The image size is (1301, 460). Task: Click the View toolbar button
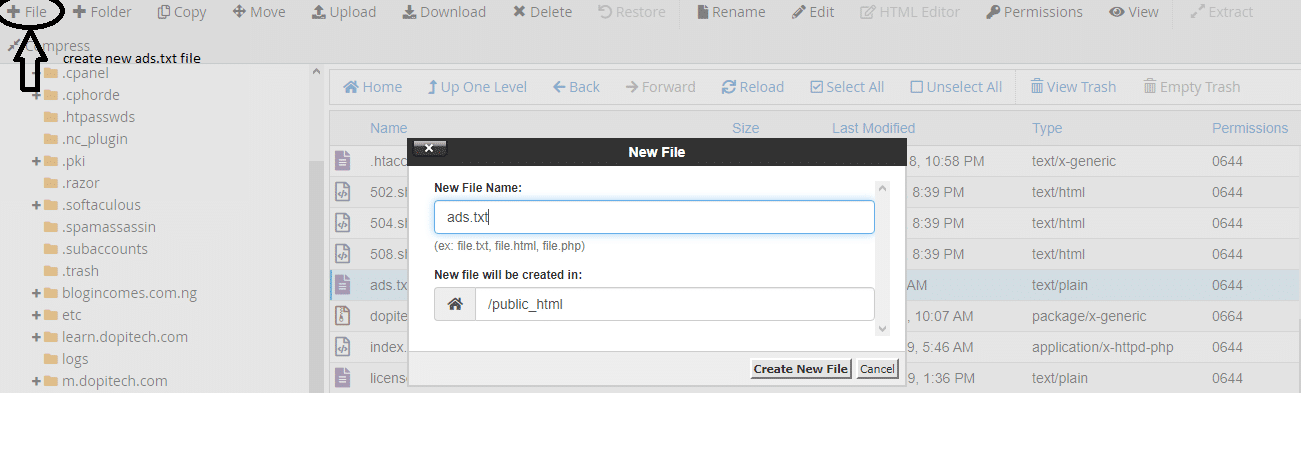[1134, 12]
